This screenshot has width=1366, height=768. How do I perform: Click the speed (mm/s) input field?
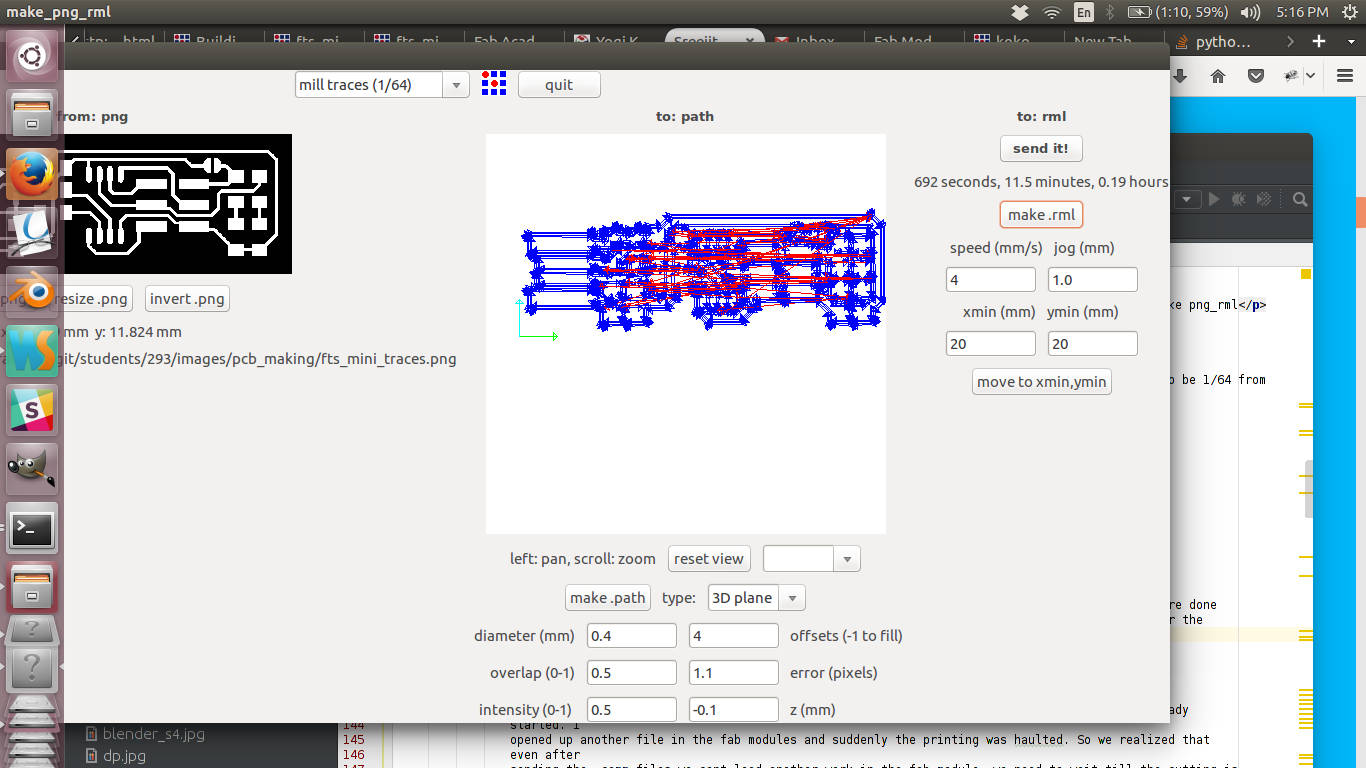pos(991,280)
